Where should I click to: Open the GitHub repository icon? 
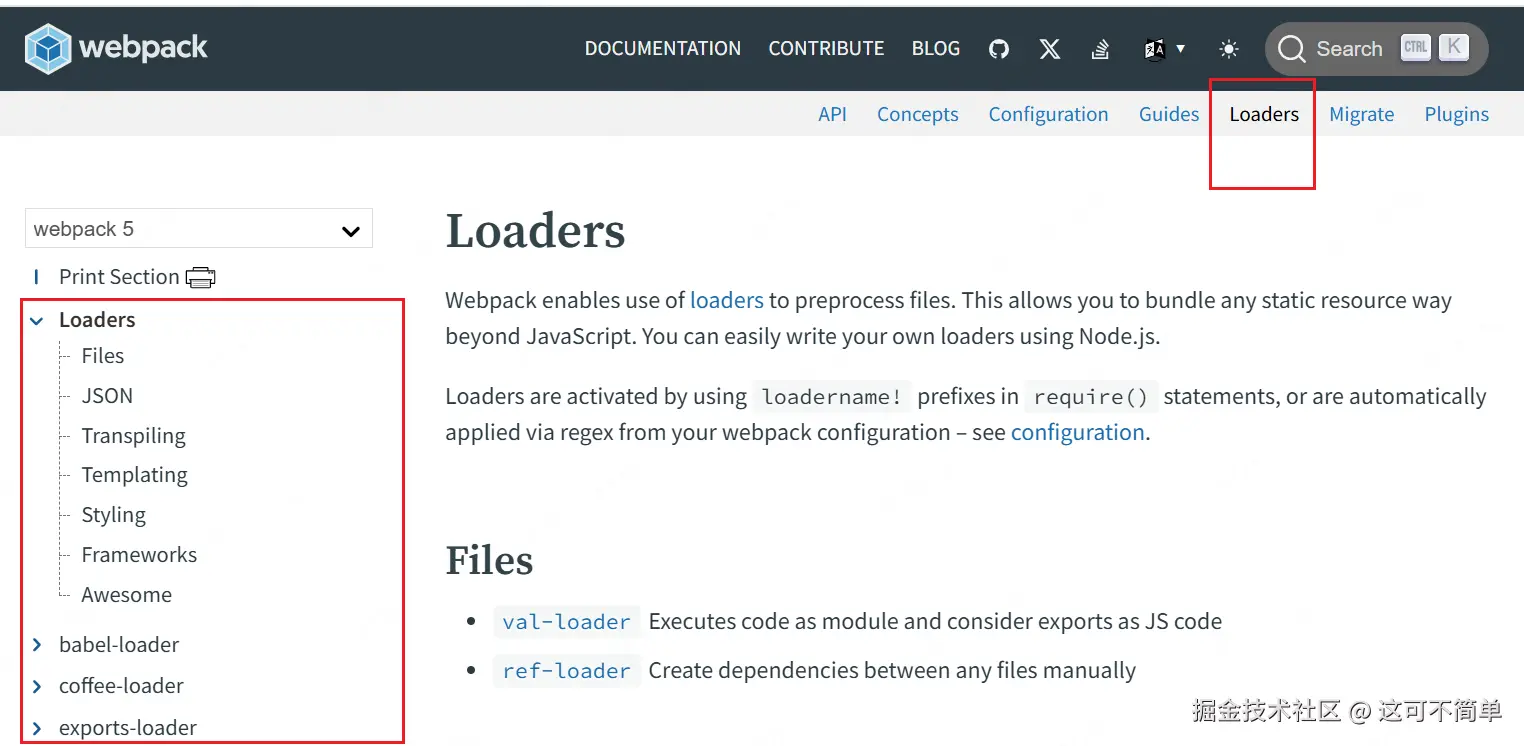click(999, 49)
